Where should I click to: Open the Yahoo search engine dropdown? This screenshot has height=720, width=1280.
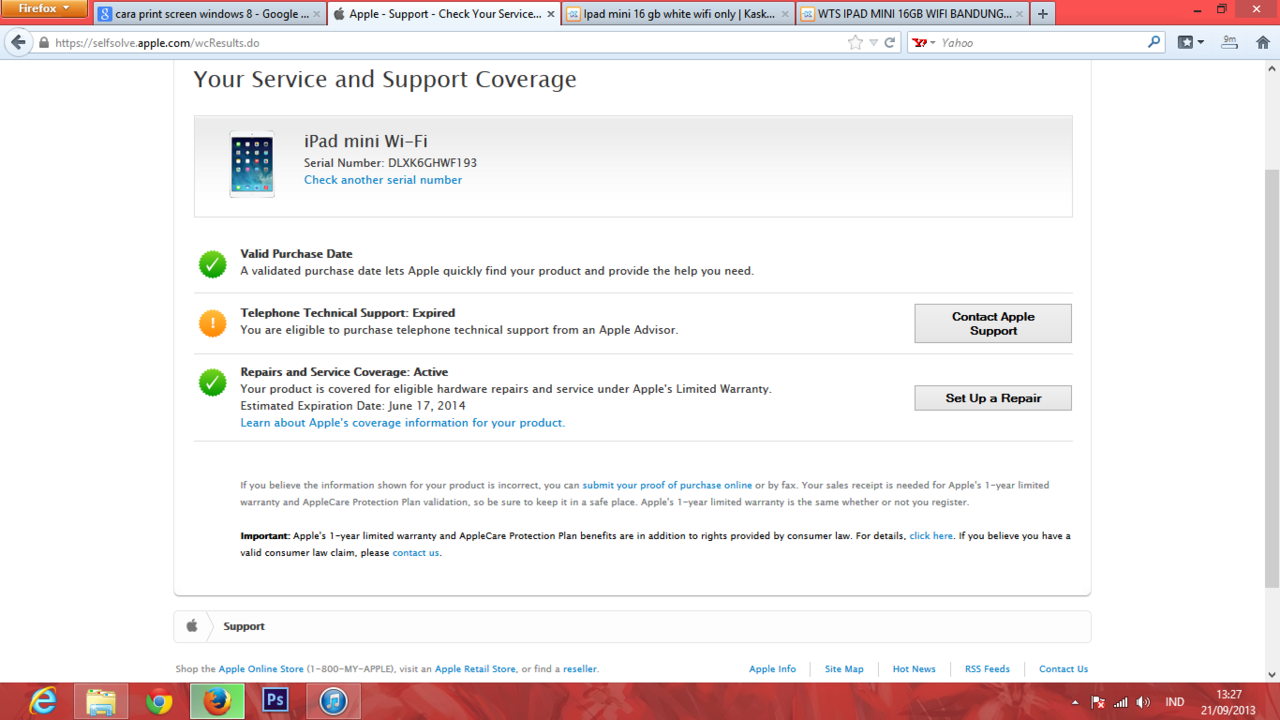pyautogui.click(x=924, y=43)
